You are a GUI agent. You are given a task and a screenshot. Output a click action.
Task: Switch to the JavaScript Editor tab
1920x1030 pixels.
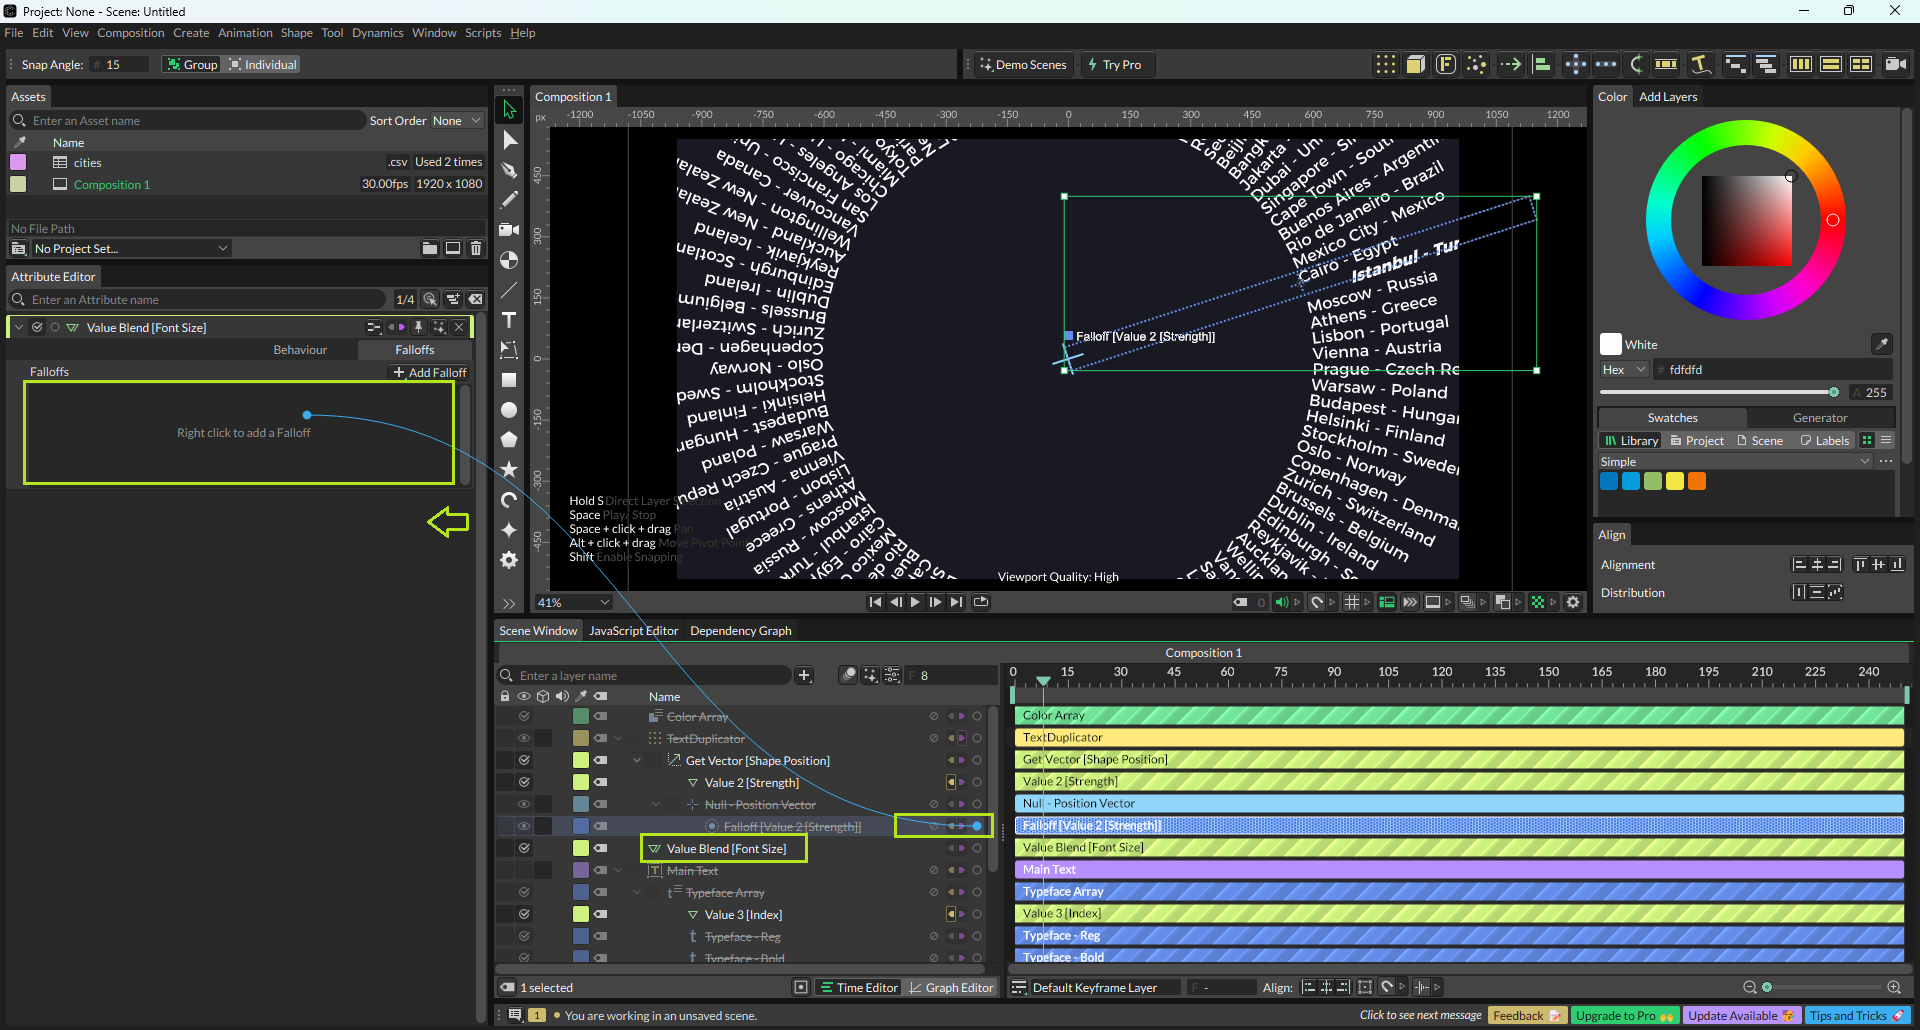633,631
